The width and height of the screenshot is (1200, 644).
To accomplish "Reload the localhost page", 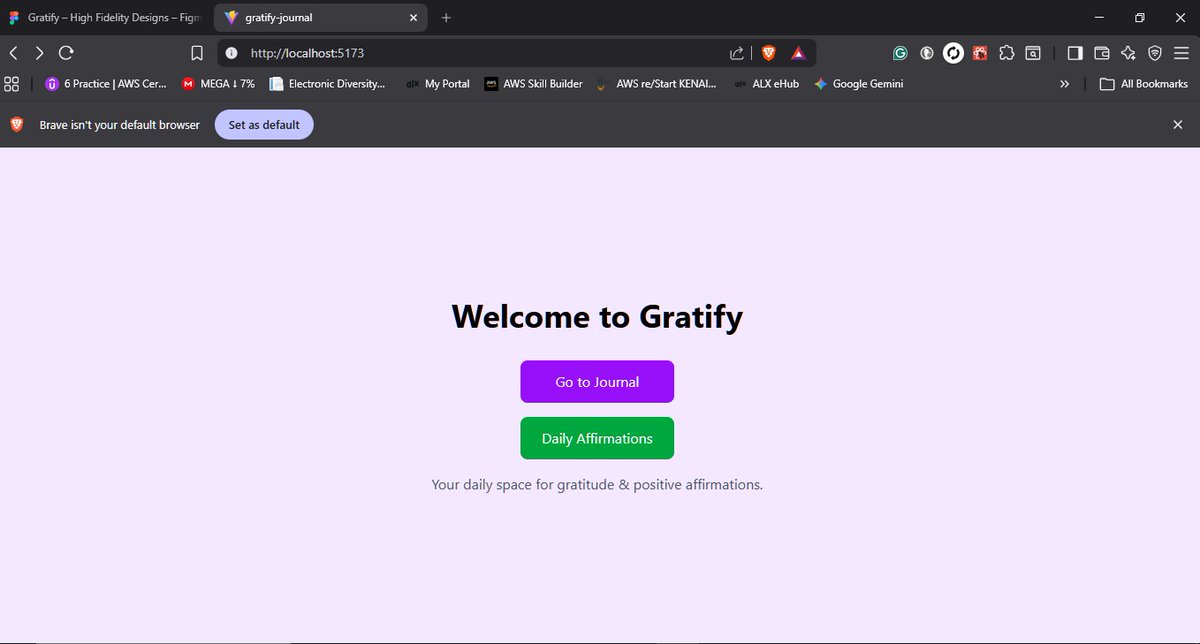I will [x=66, y=53].
